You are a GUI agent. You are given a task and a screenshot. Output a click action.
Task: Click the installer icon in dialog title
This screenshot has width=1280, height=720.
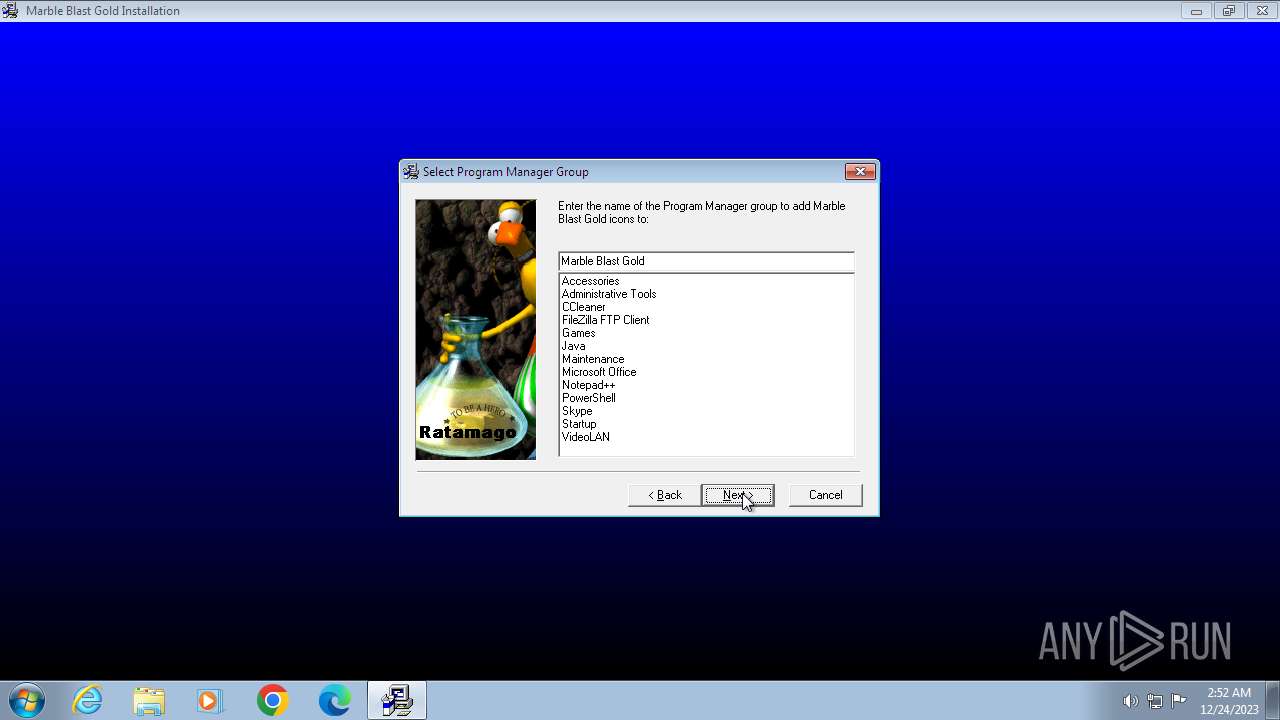pos(411,172)
